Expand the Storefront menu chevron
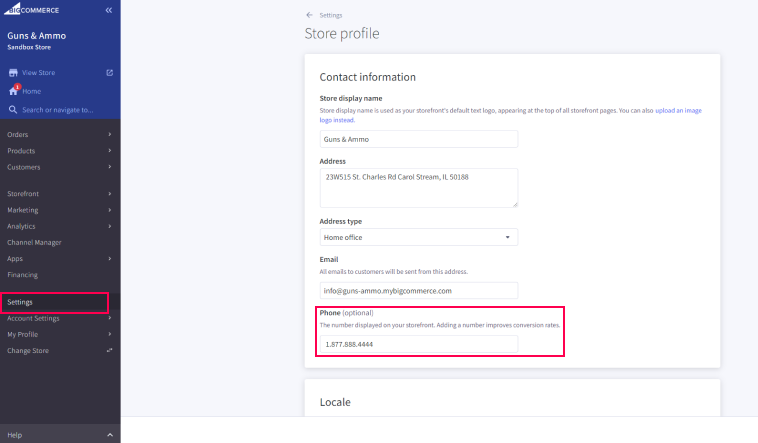Viewport: 758px width, 443px height. (x=110, y=193)
